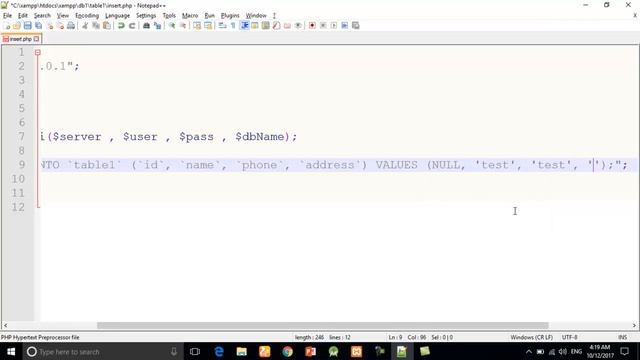Click the Print toolbar icon

[71, 26]
